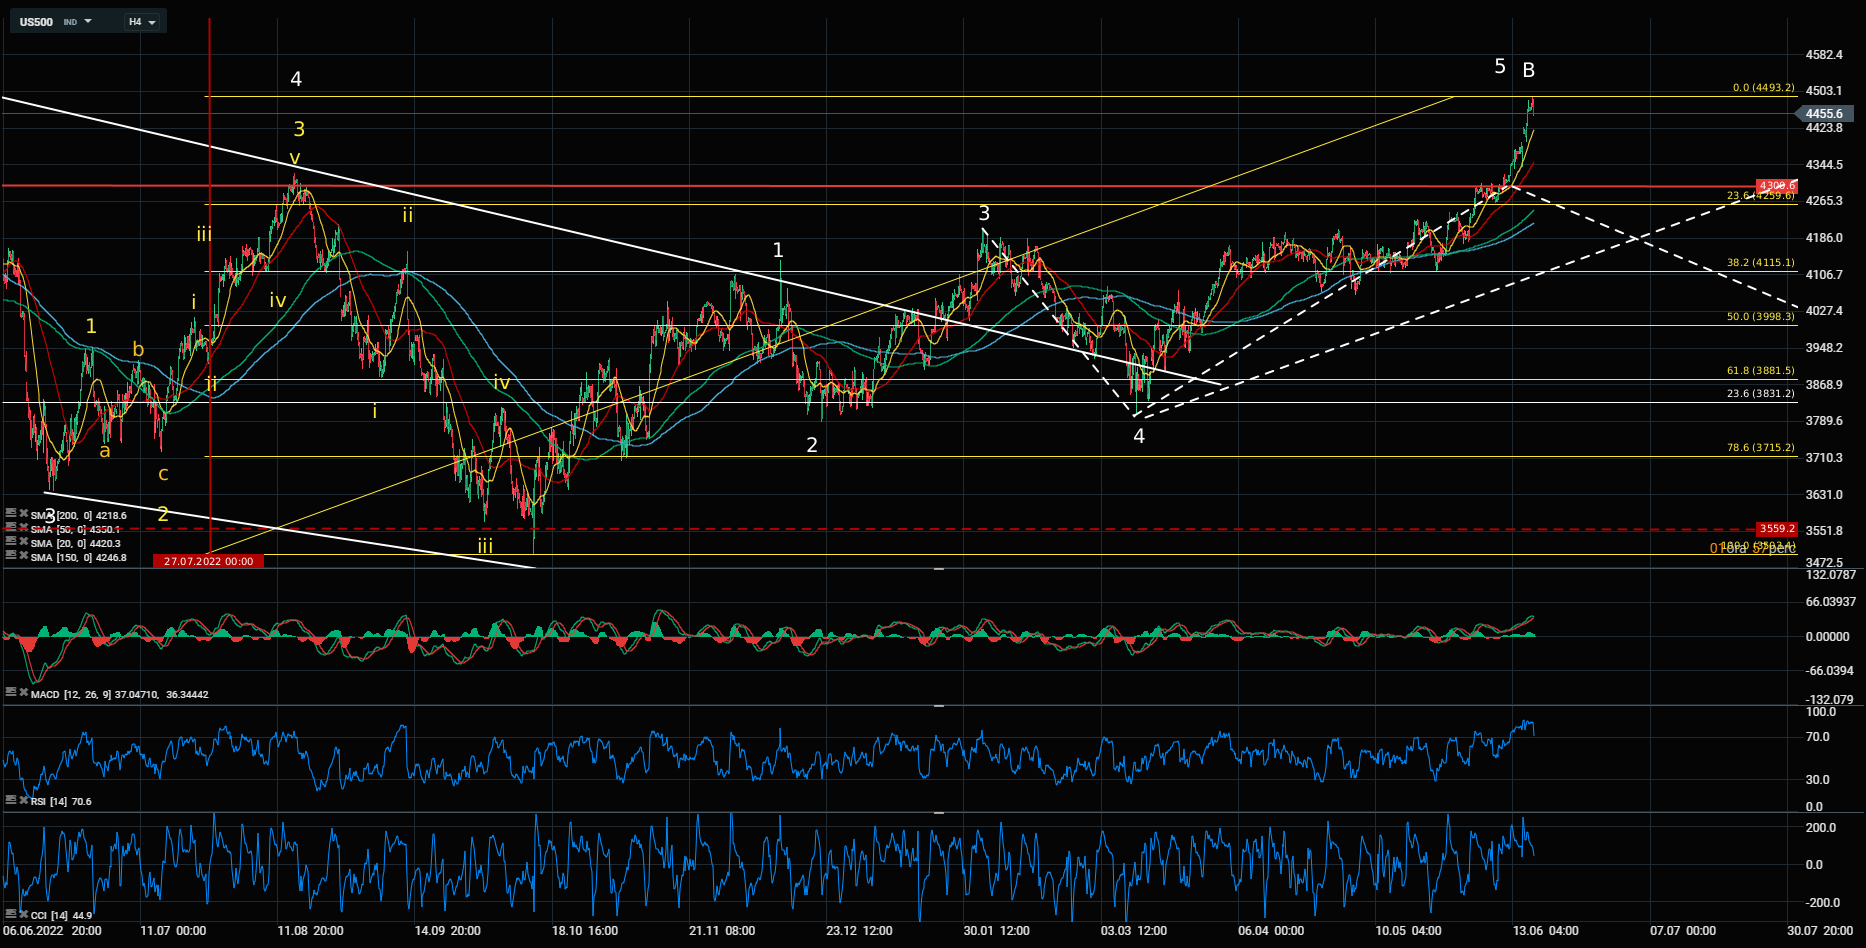1866x948 pixels.
Task: Click the red 4300.6 price level tag
Action: point(1777,186)
